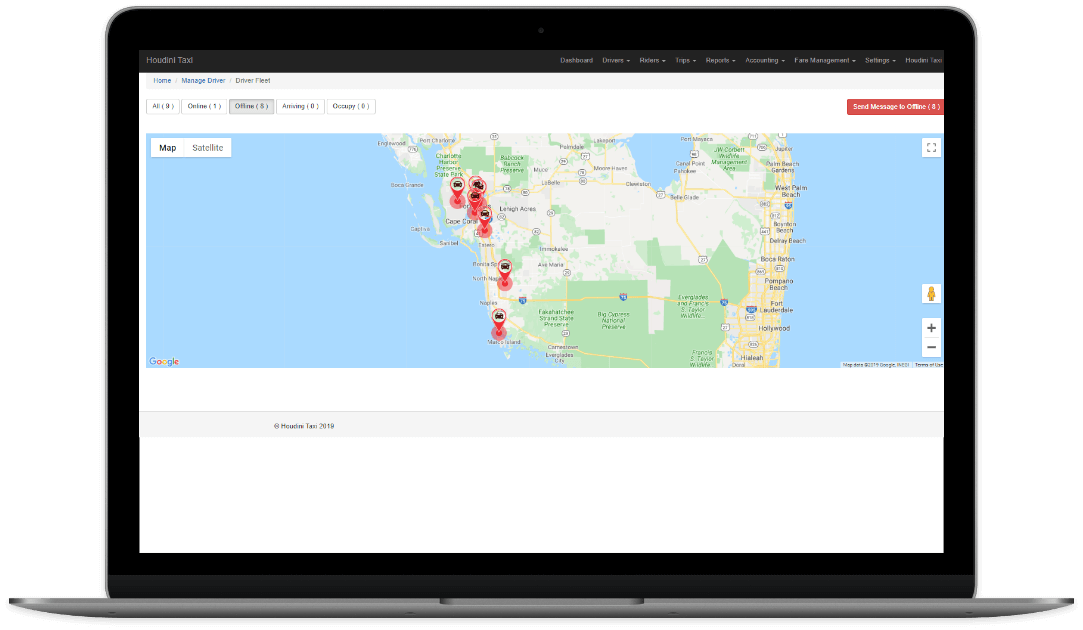The width and height of the screenshot is (1083, 630).
Task: Click the West Palm Beach map label
Action: point(791,191)
